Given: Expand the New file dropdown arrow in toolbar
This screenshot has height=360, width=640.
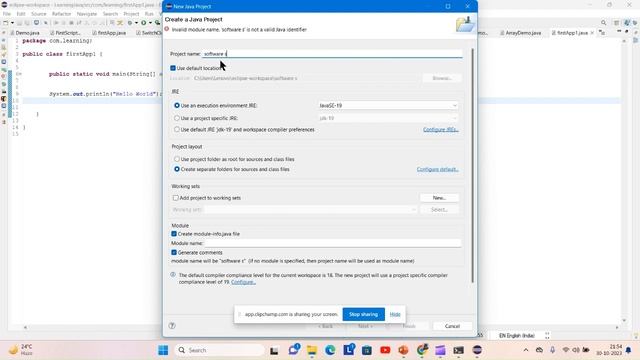Looking at the screenshot, I should [x=12, y=23].
